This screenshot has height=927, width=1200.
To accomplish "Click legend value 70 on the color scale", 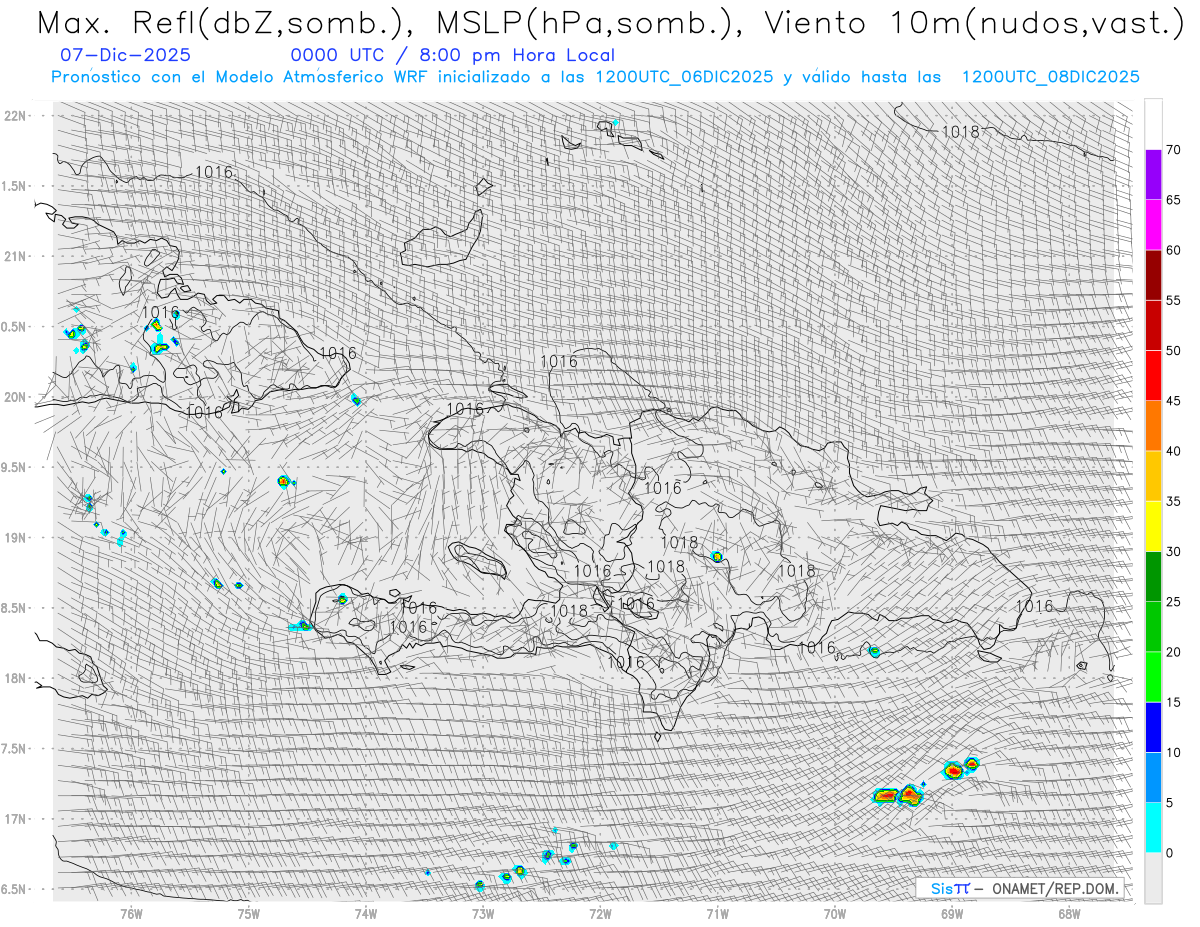I will 1174,150.
